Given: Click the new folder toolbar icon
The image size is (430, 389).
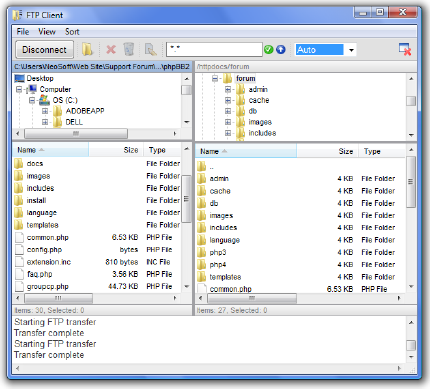Looking at the screenshot, I should click(87, 50).
